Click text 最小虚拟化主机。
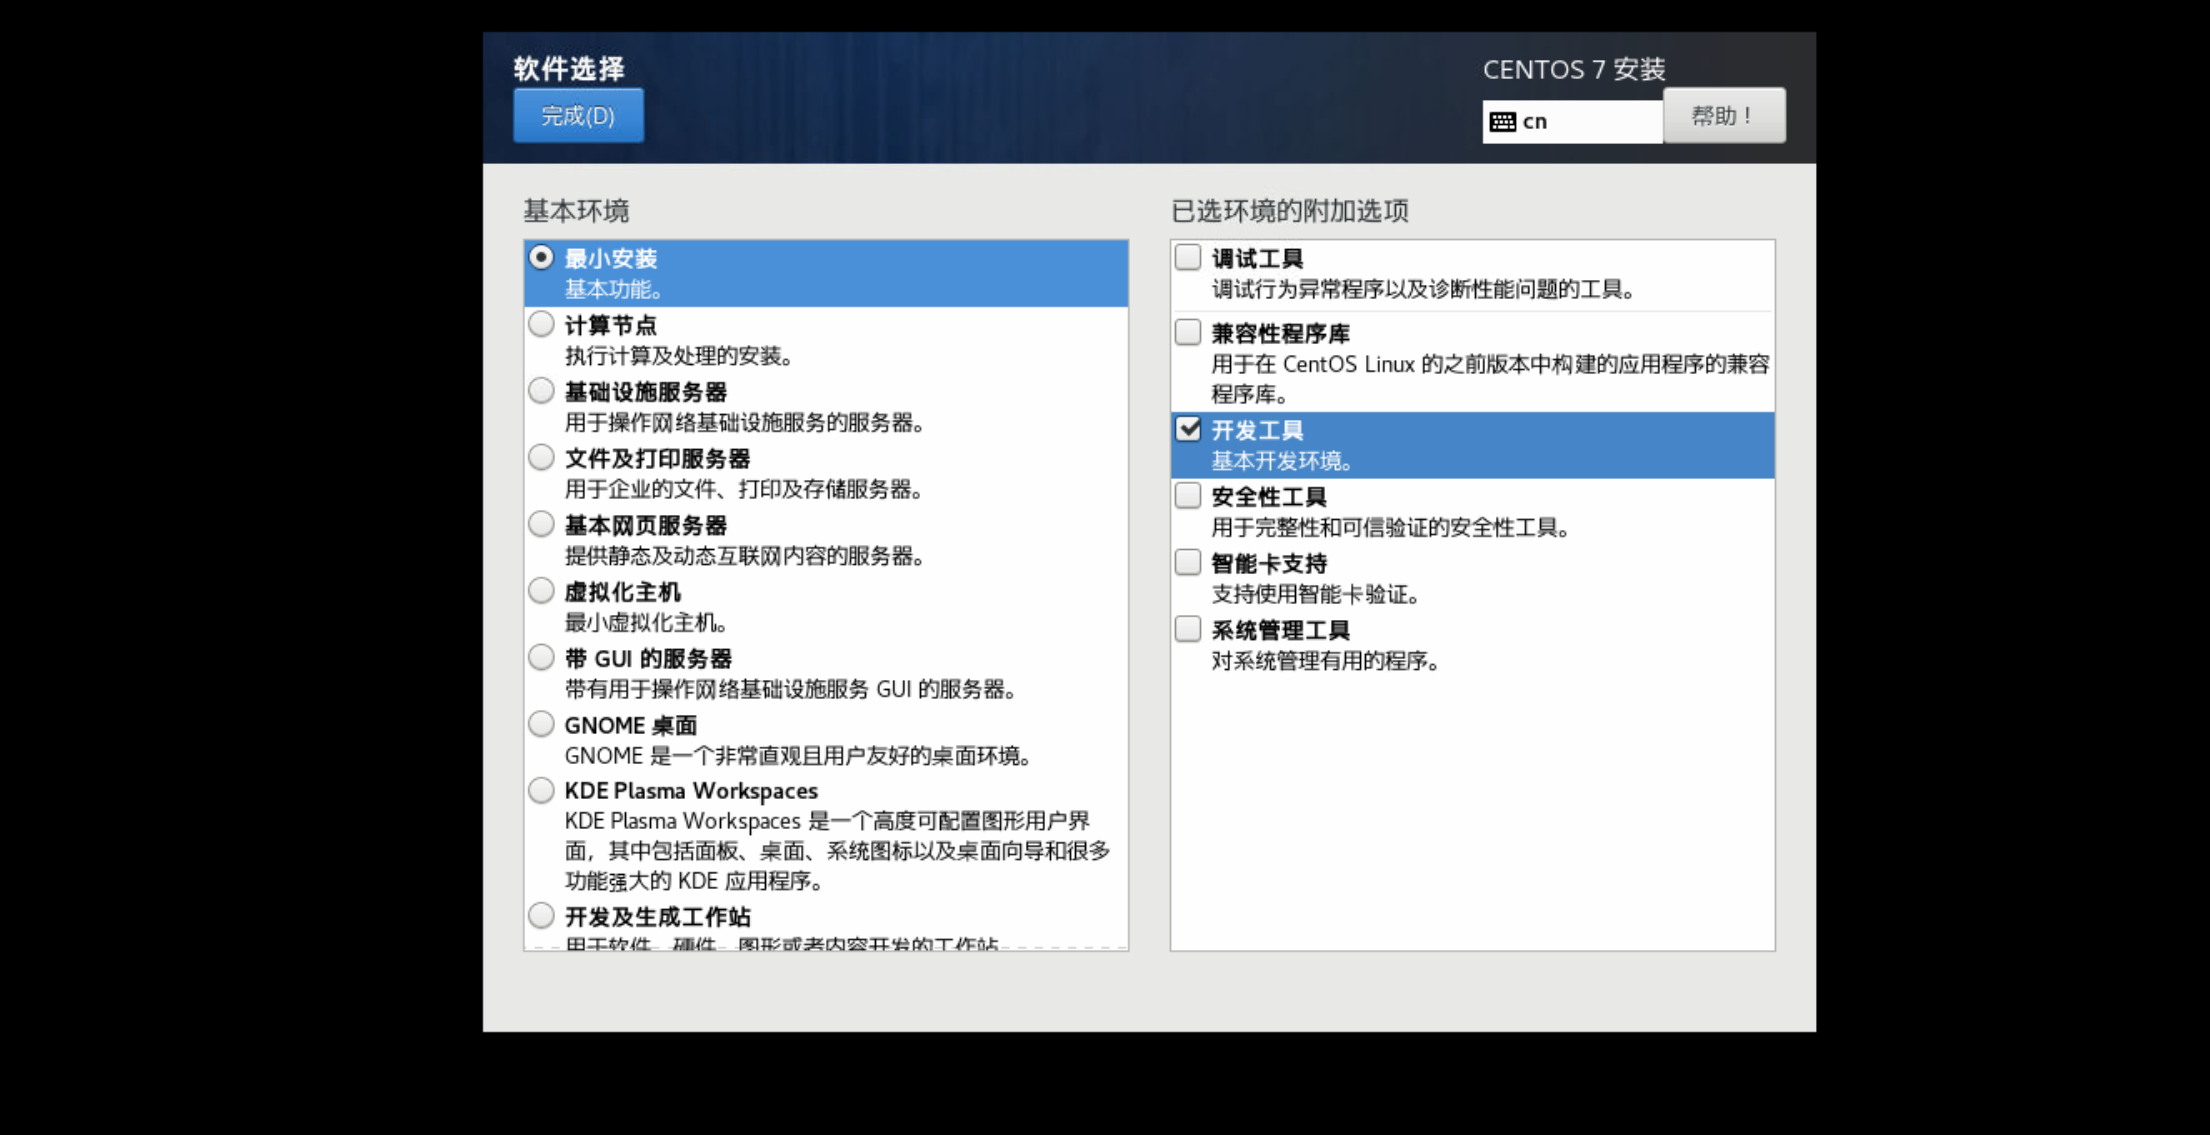Image resolution: width=2210 pixels, height=1135 pixels. click(646, 623)
